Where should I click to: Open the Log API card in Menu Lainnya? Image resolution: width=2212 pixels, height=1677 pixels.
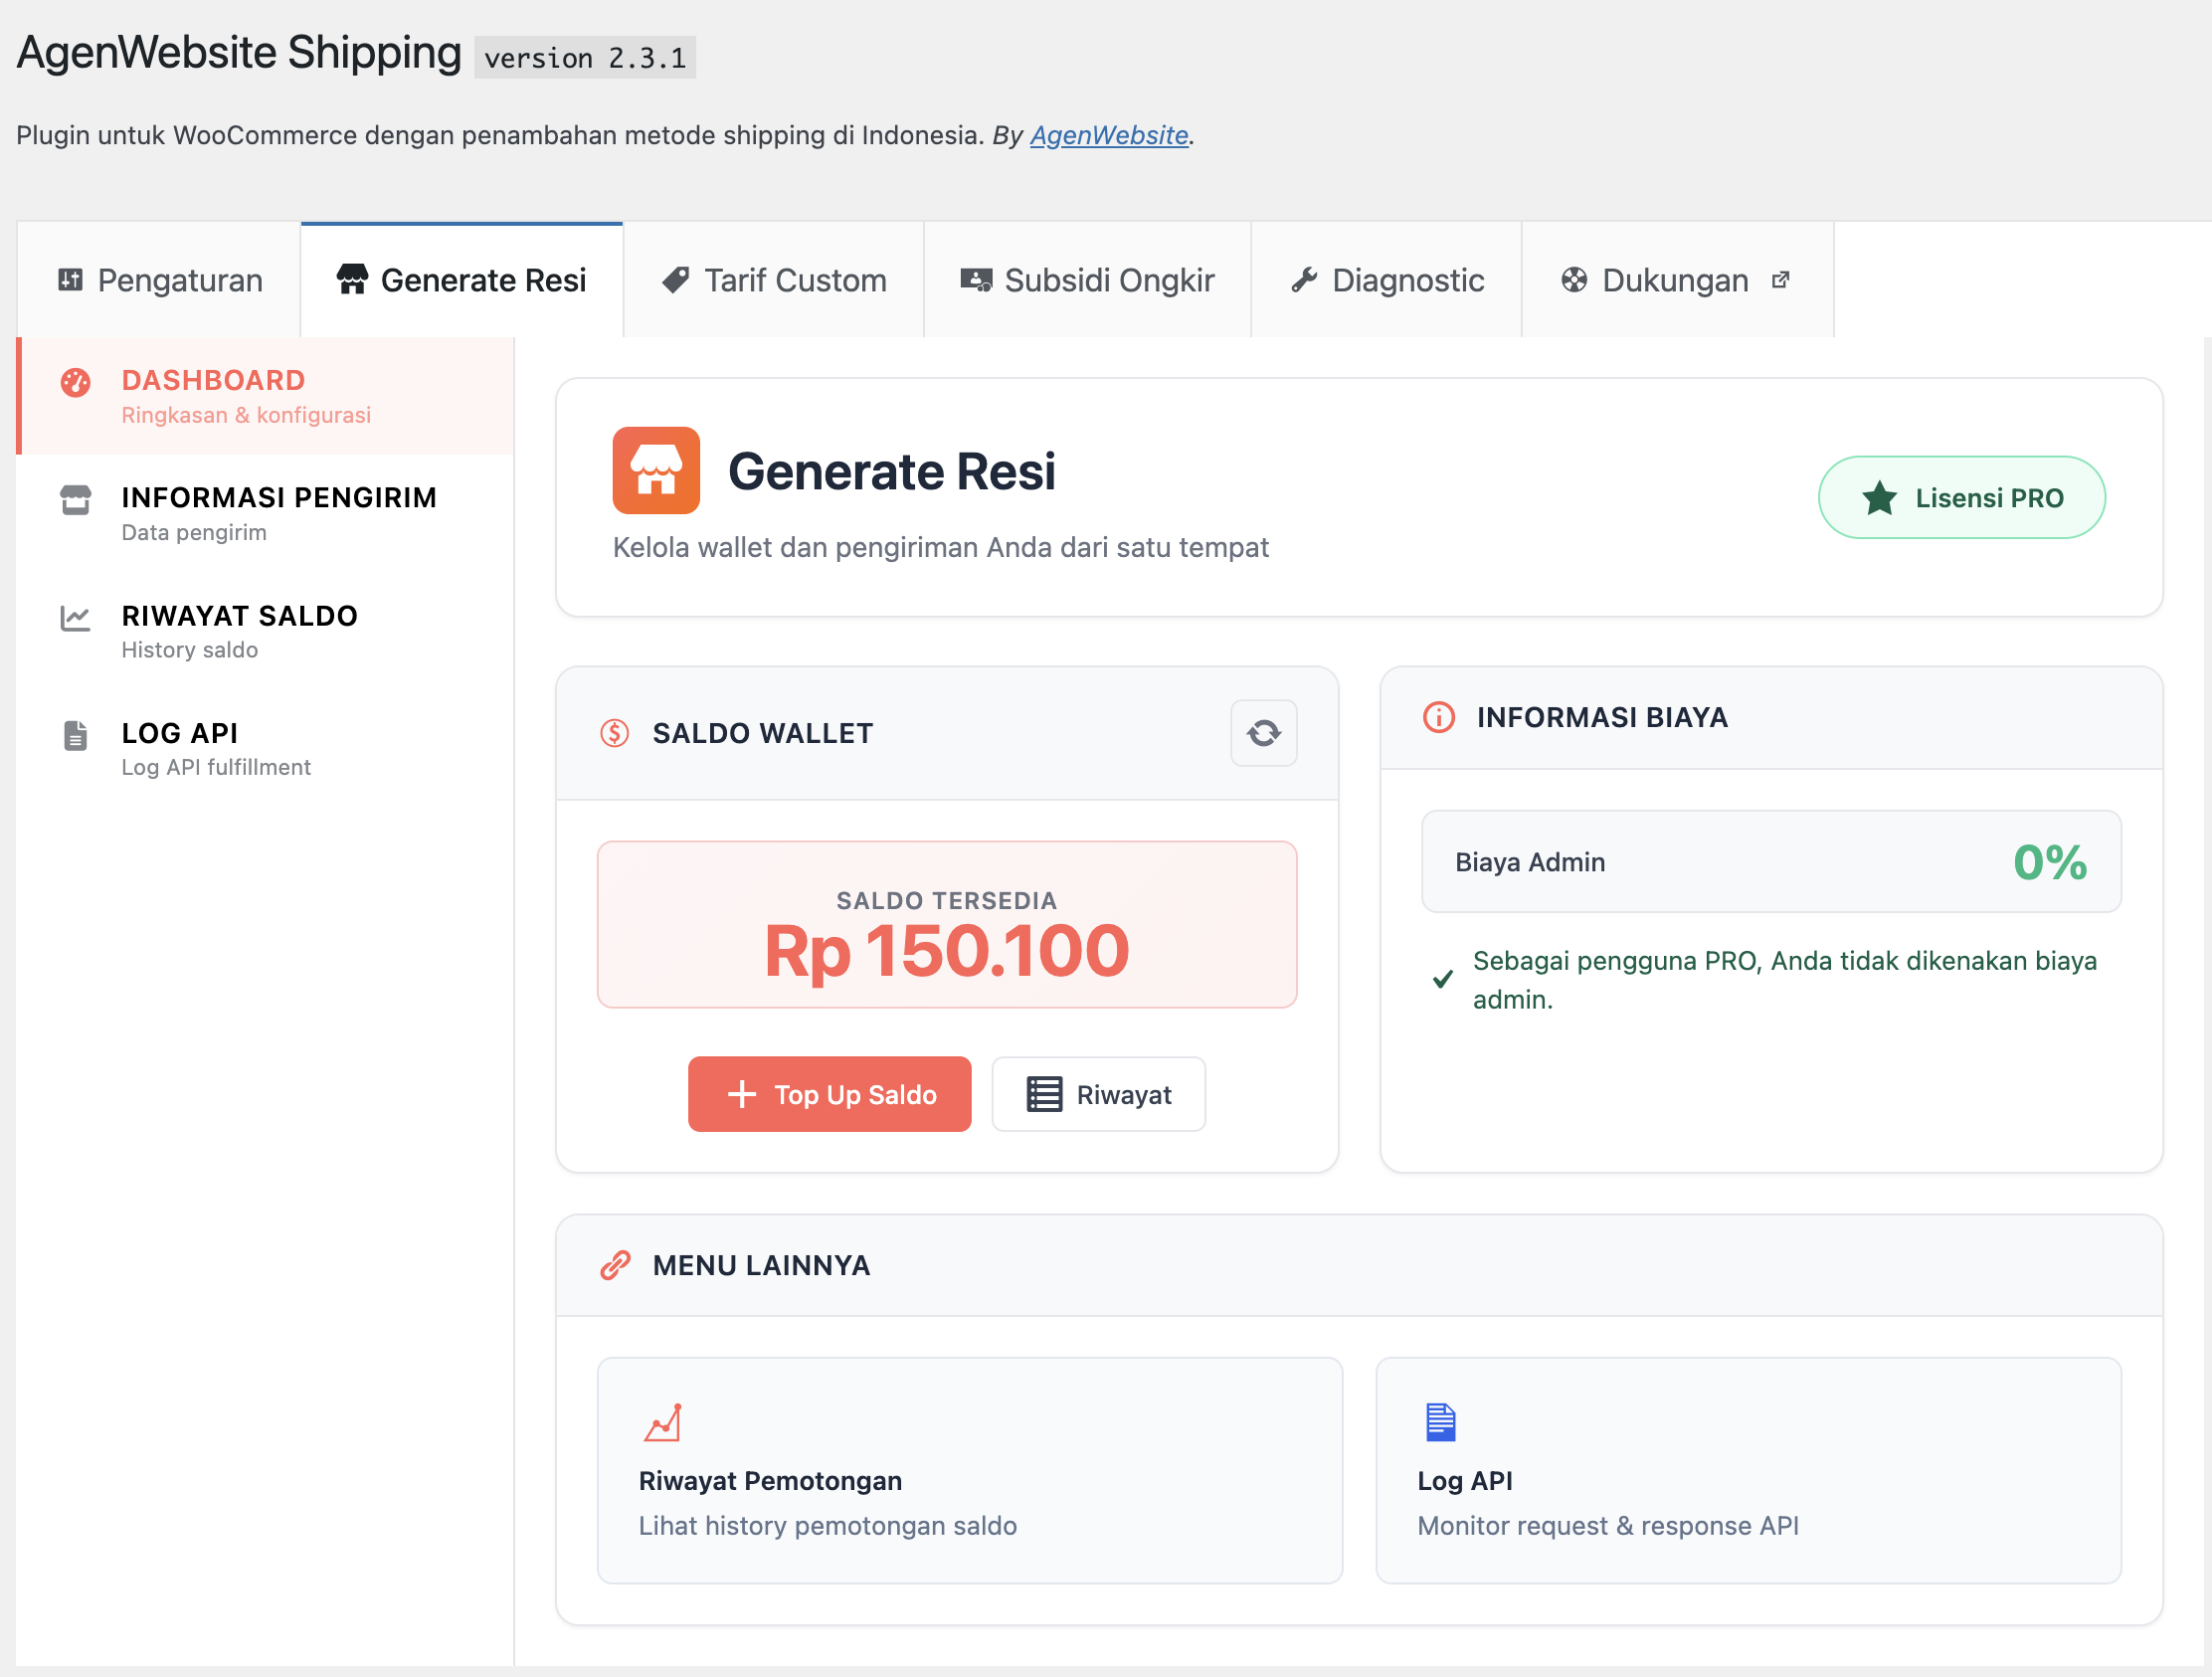click(1747, 1470)
